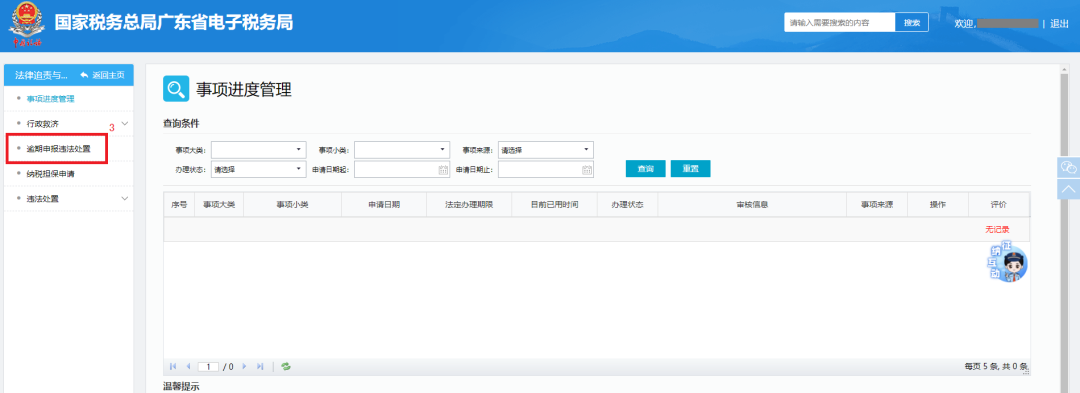The width and height of the screenshot is (1080, 393).
Task: Click the 操作 column header
Action: coord(938,204)
